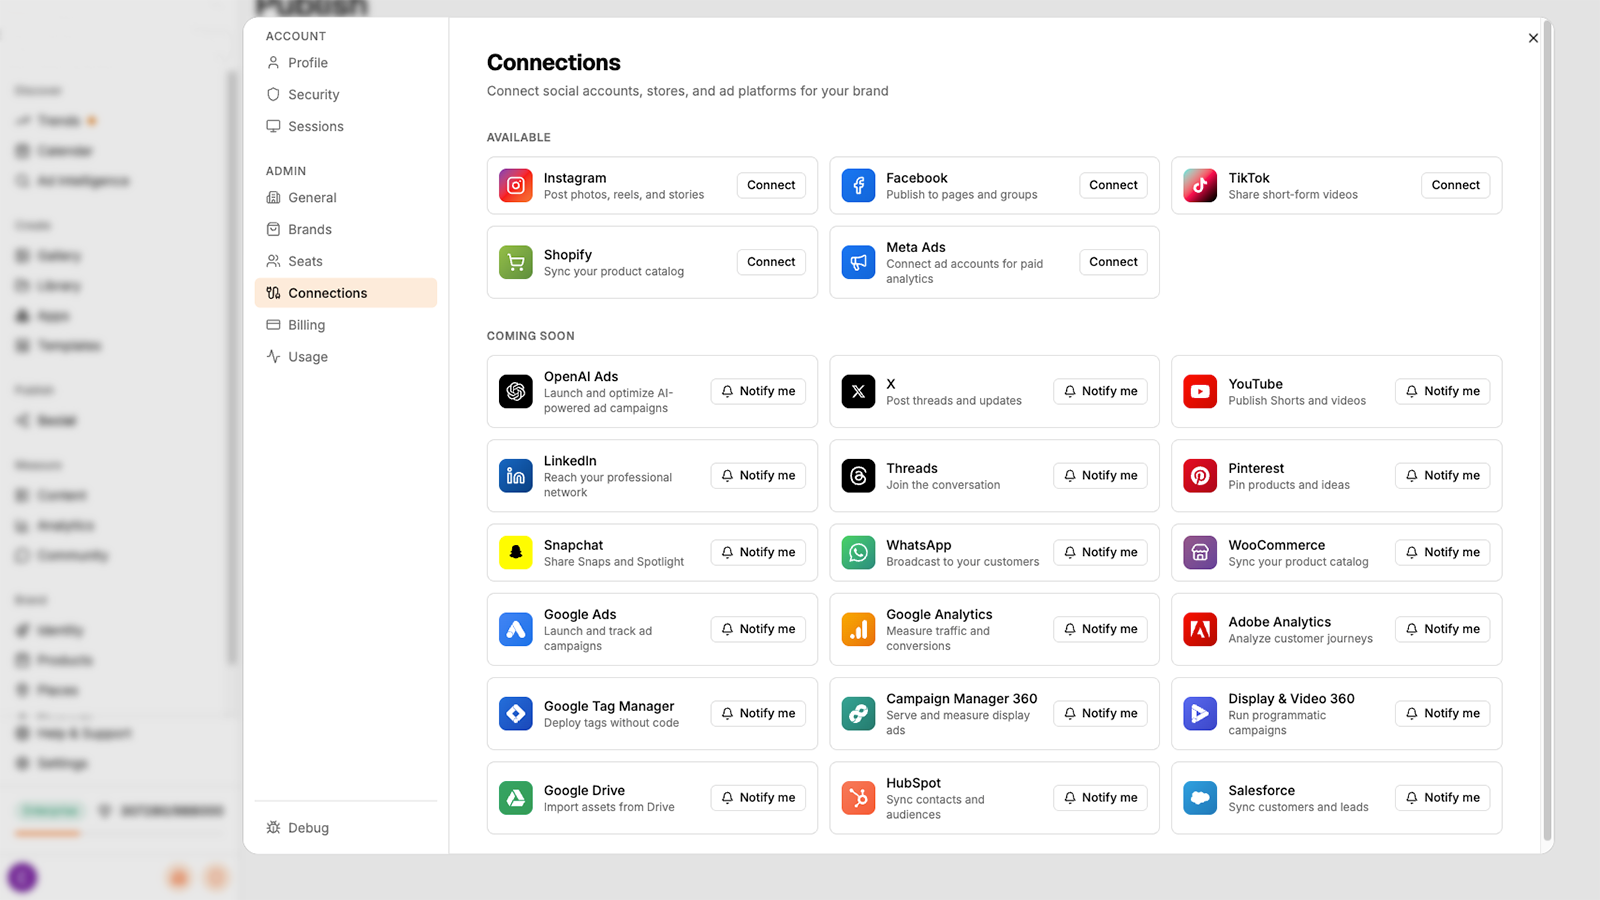This screenshot has width=1600, height=900.
Task: Get notified about Google Analytics
Action: [x=1100, y=629]
